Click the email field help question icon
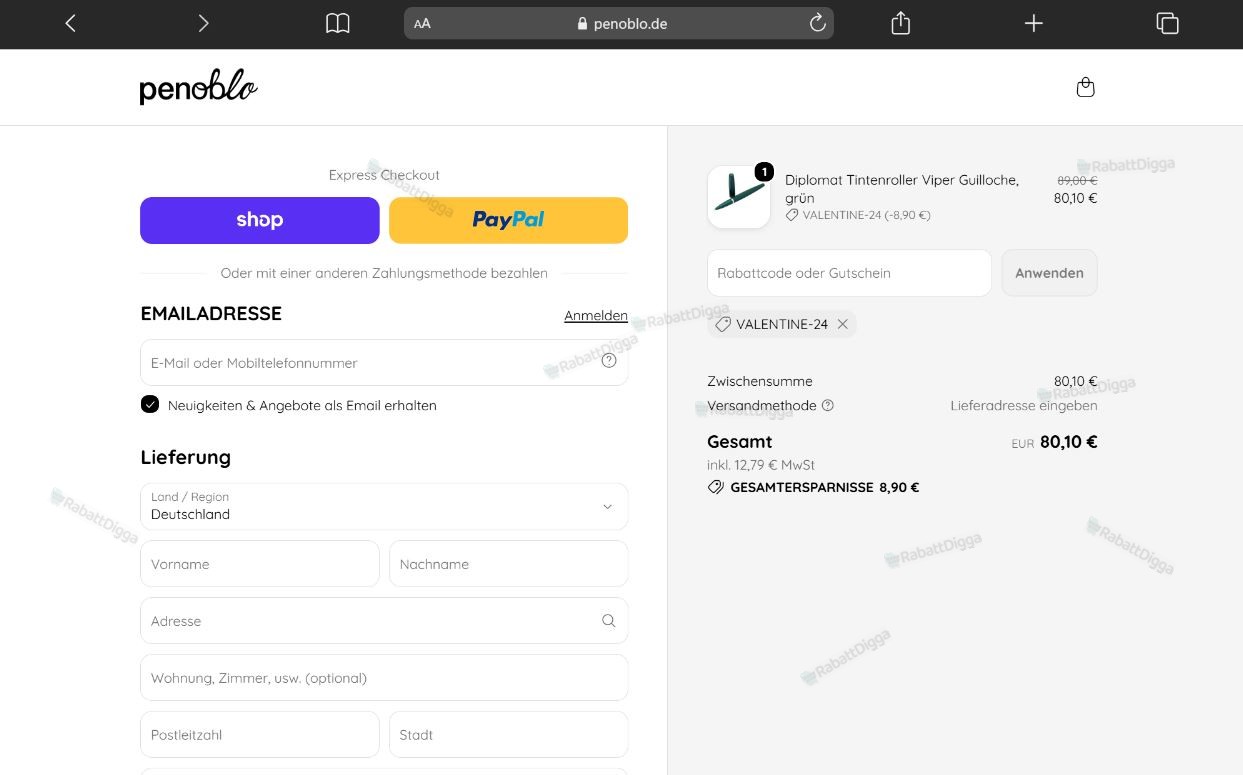1243x775 pixels. [609, 361]
